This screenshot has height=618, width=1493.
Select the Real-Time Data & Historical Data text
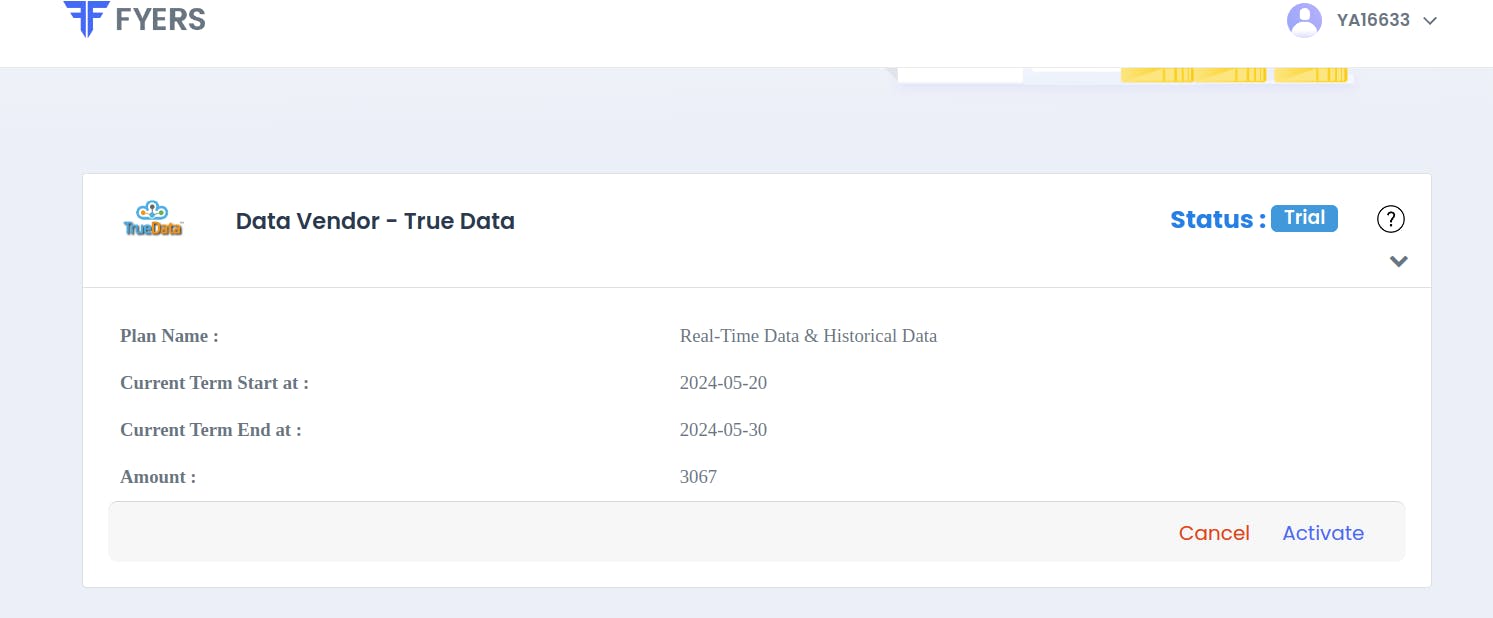click(x=808, y=336)
